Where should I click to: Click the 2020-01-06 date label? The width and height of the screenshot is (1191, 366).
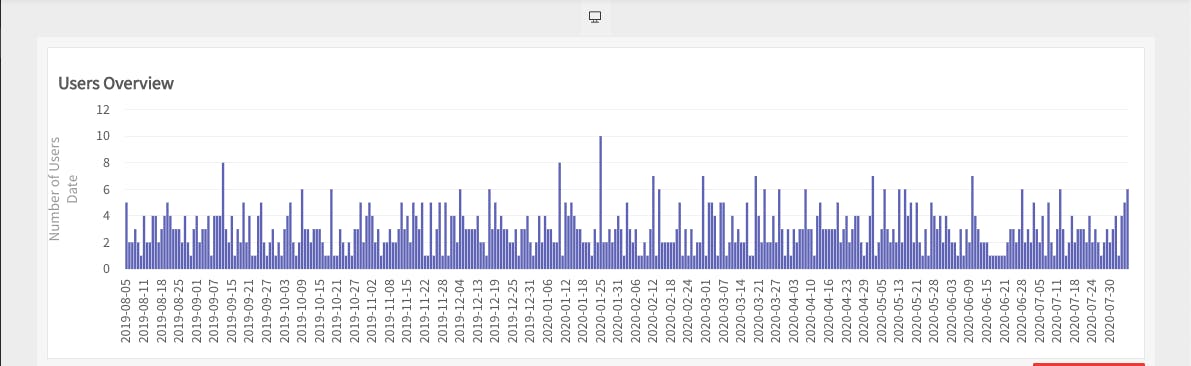tap(547, 311)
